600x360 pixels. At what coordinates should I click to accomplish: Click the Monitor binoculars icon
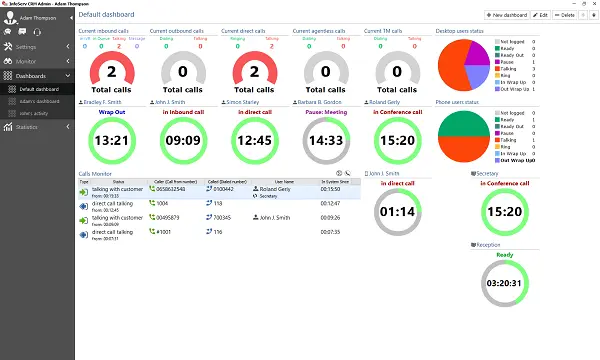point(8,61)
